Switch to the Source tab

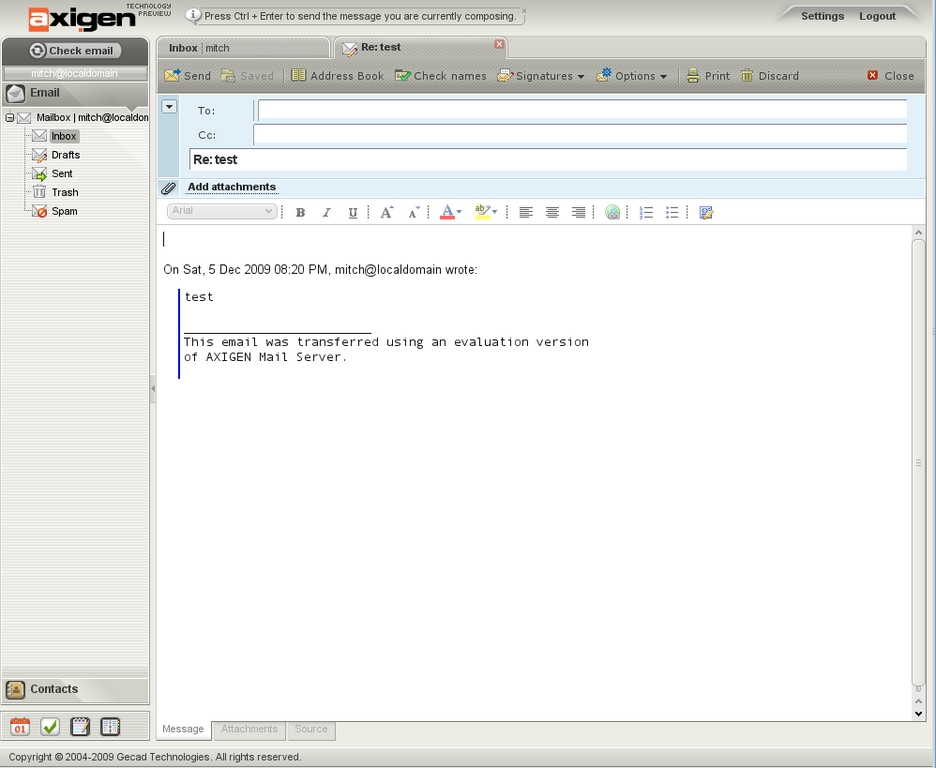point(311,729)
